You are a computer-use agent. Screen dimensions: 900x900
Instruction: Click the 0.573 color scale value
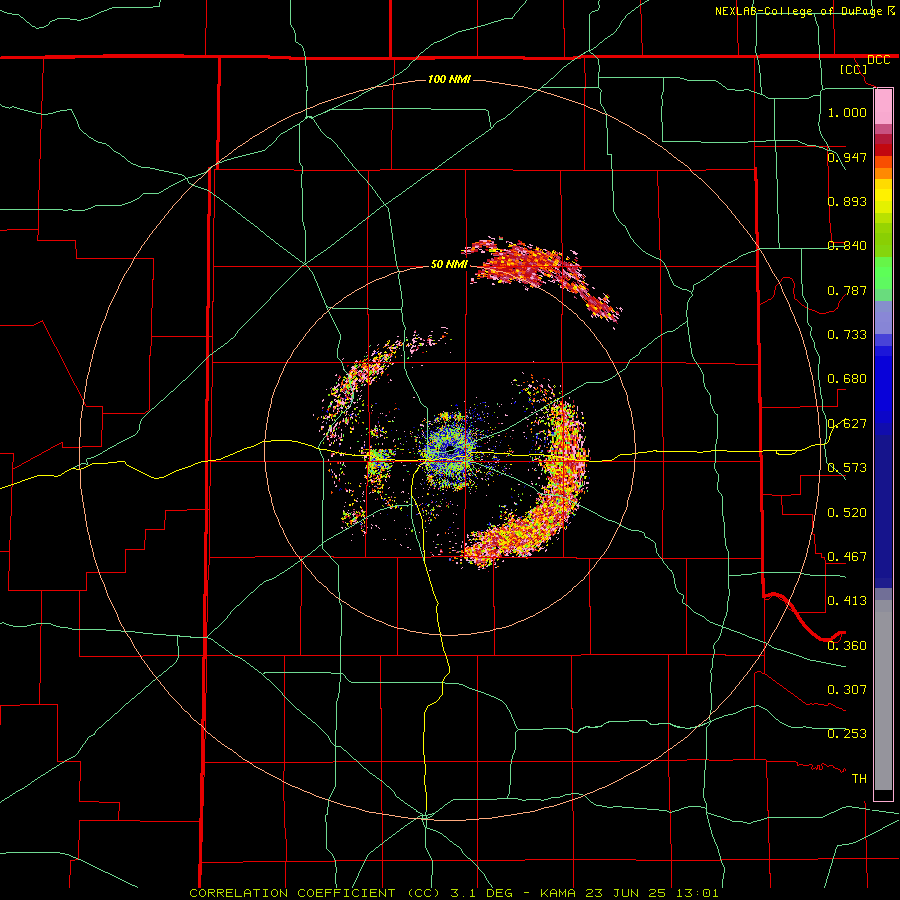[x=847, y=468]
